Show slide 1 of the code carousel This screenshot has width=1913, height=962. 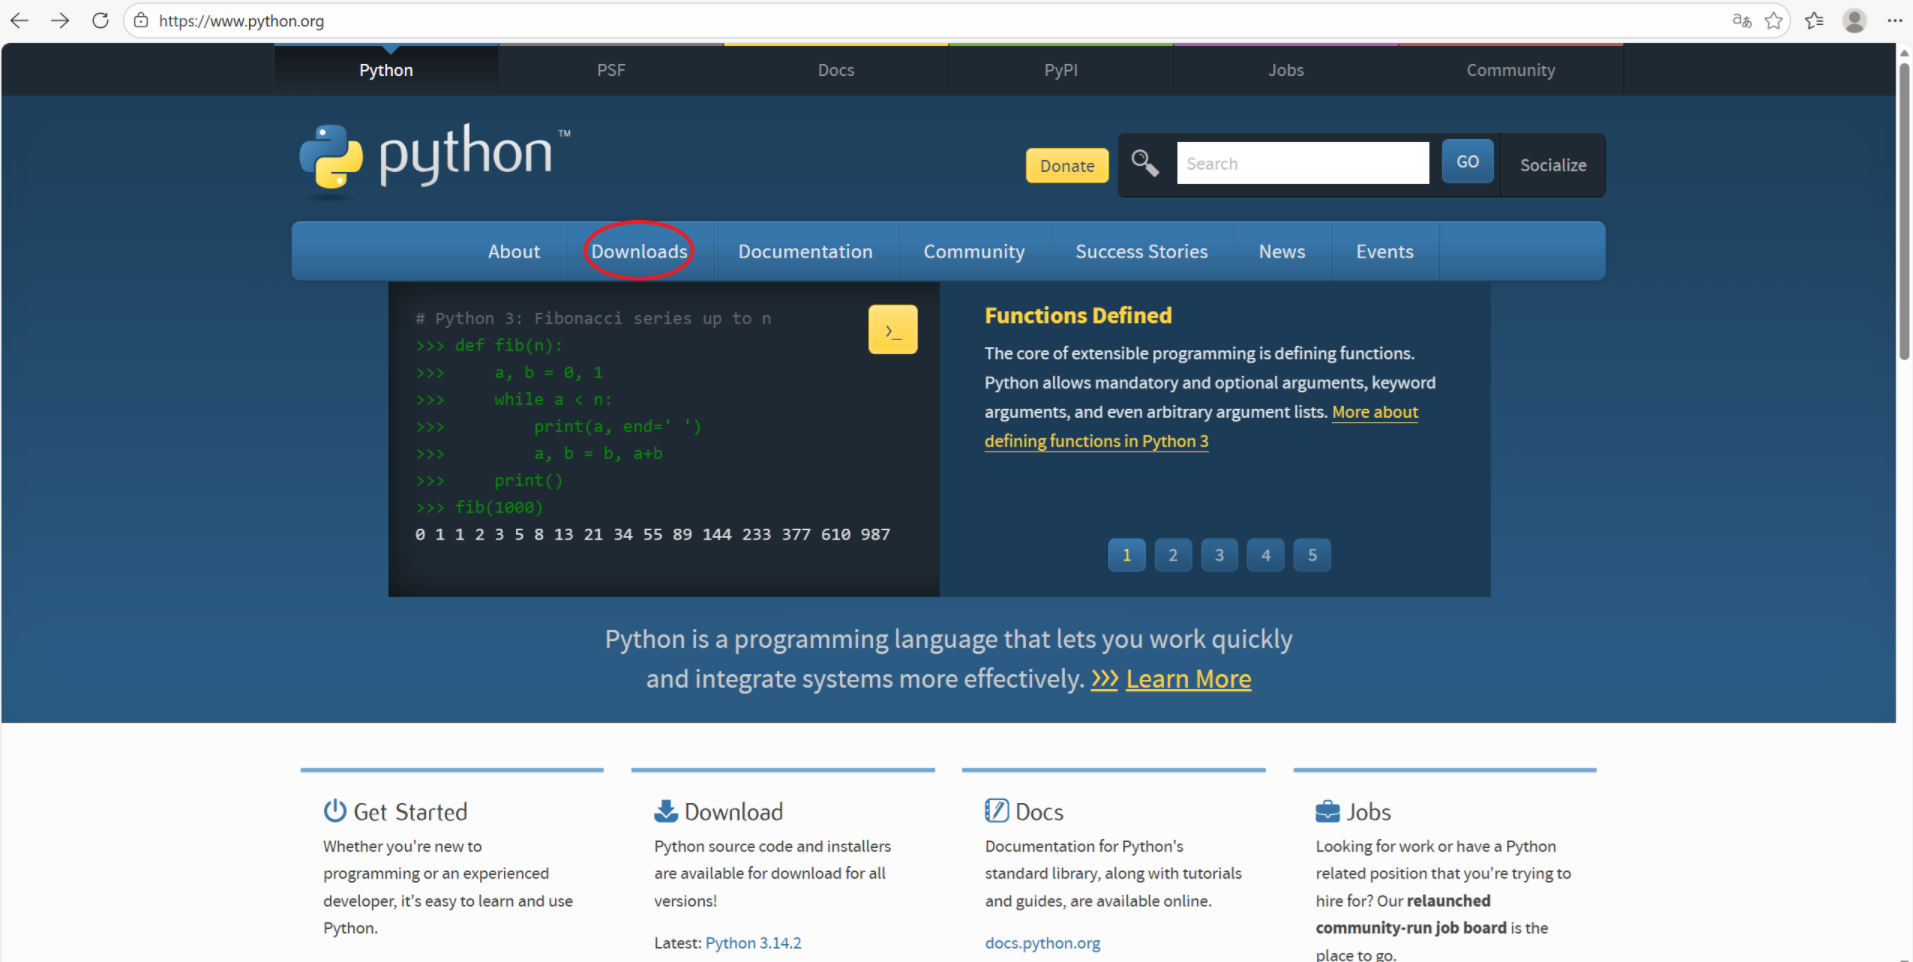click(x=1127, y=555)
